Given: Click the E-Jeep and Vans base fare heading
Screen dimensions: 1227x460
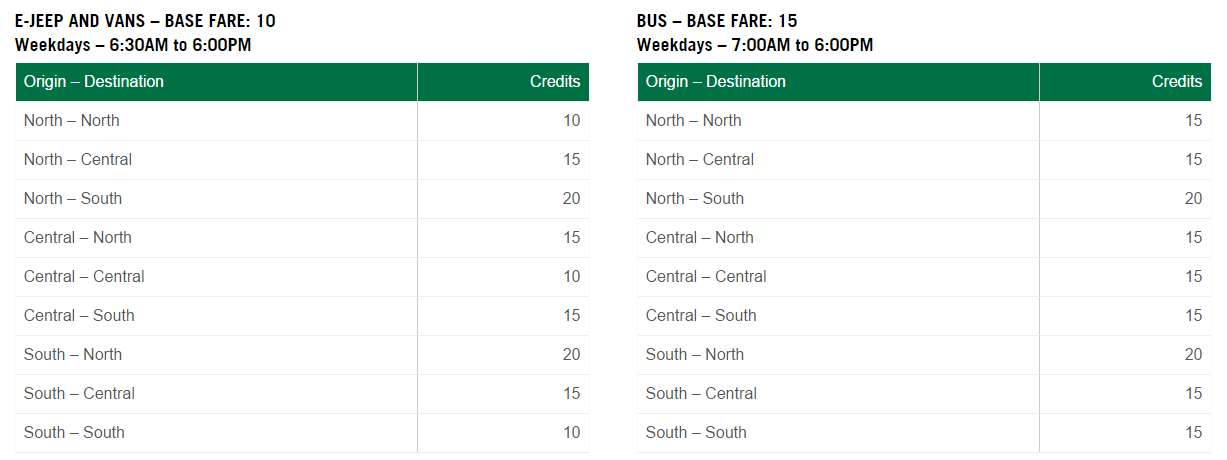Looking at the screenshot, I should (145, 20).
